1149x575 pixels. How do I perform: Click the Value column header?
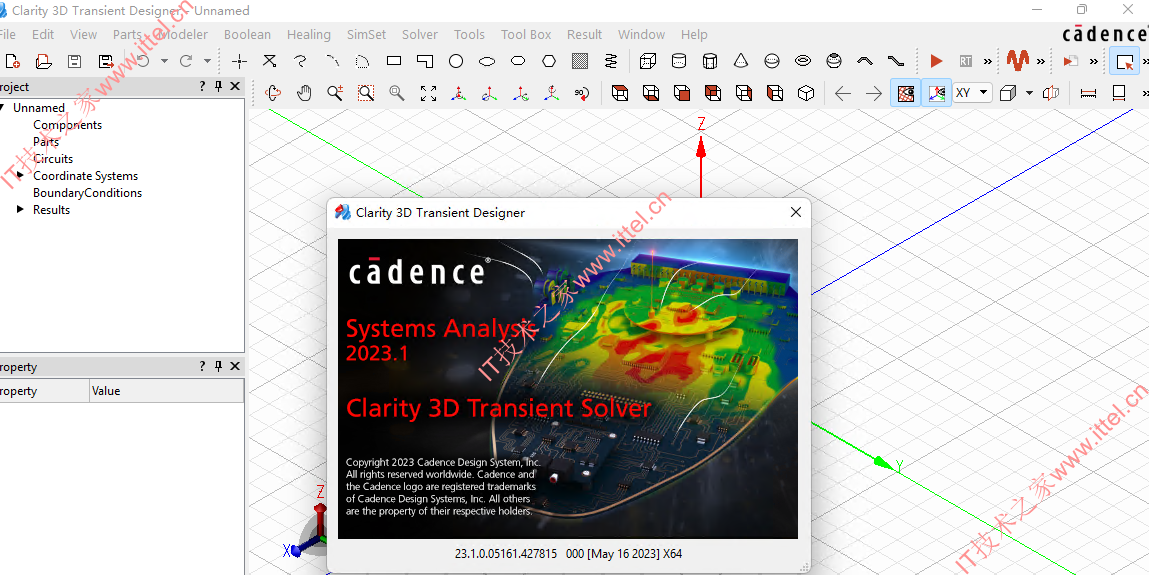pyautogui.click(x=166, y=391)
